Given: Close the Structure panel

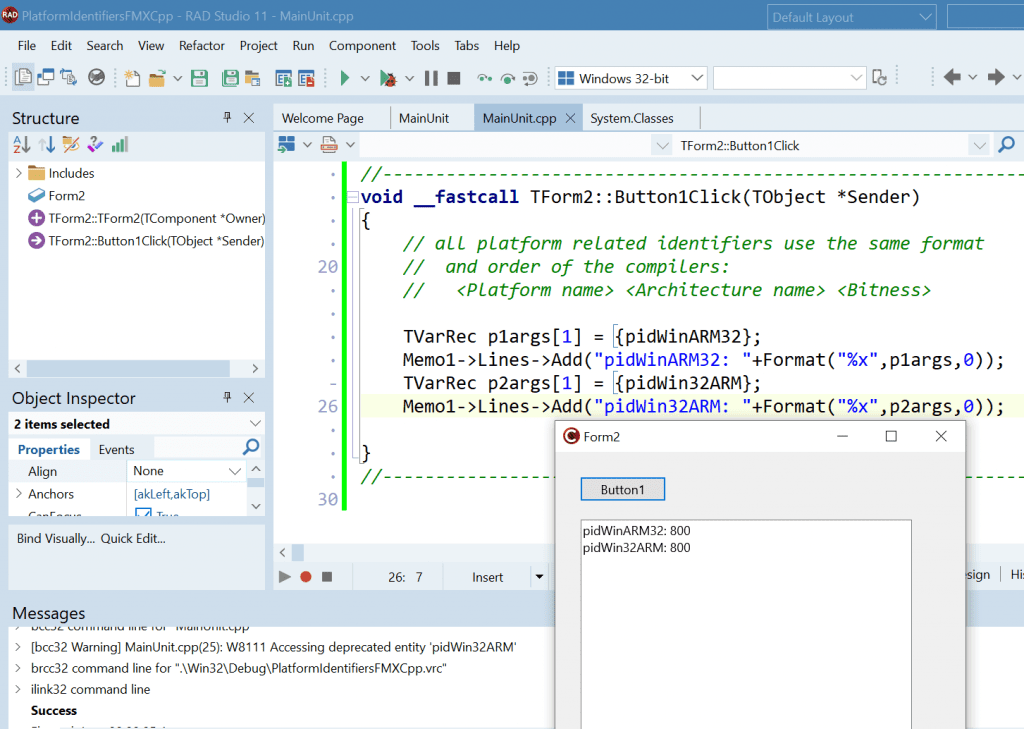Looking at the screenshot, I should 249,118.
